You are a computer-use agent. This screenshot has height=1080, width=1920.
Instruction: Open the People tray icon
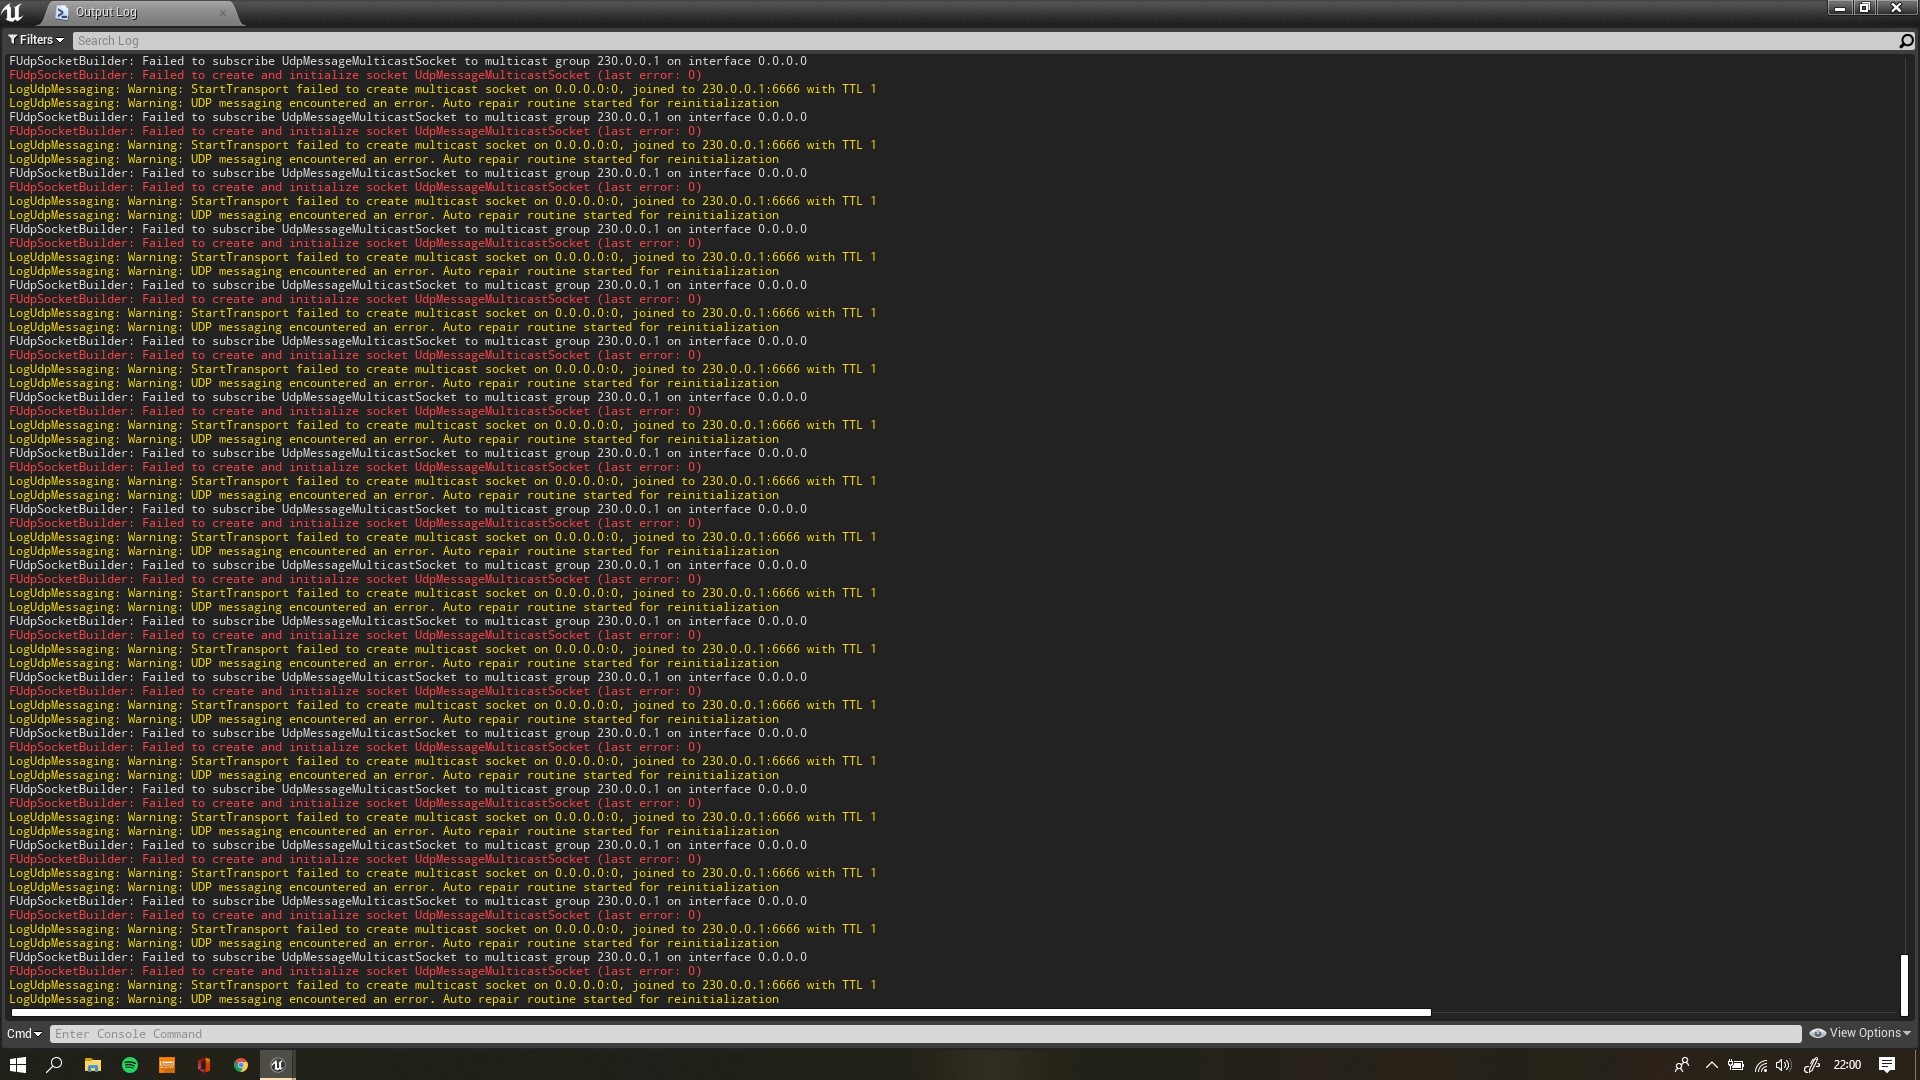point(1682,1065)
